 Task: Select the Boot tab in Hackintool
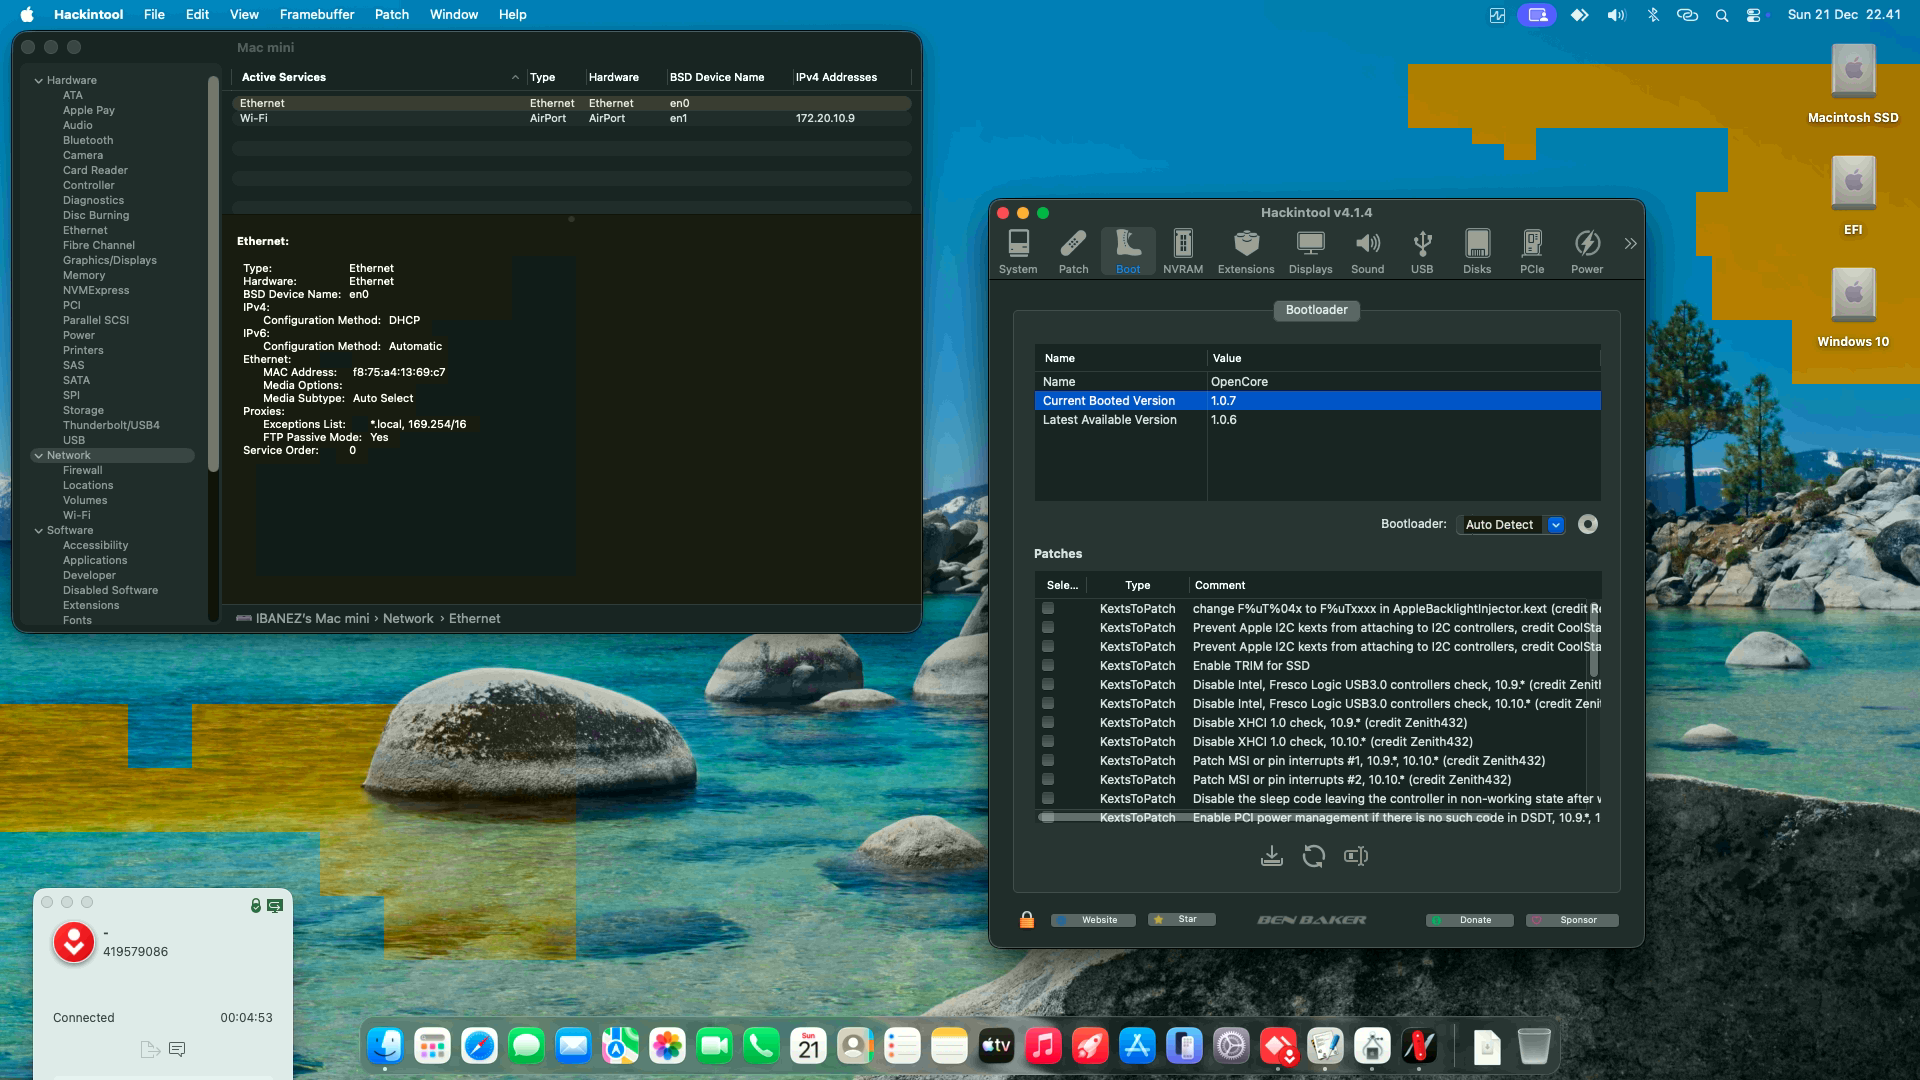1128,251
